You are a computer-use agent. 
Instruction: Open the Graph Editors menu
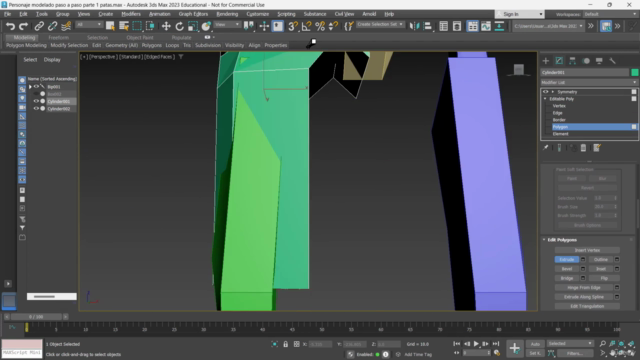[x=193, y=14]
